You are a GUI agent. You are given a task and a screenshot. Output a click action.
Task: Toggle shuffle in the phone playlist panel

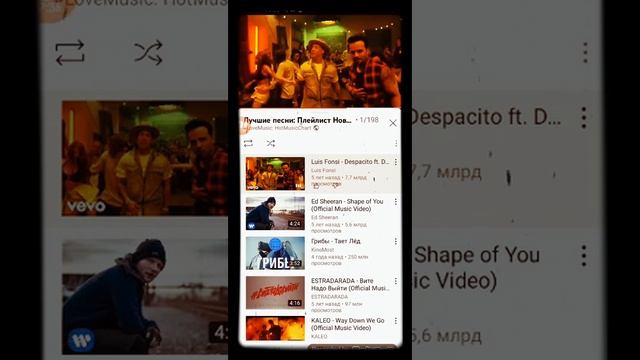pyautogui.click(x=271, y=143)
